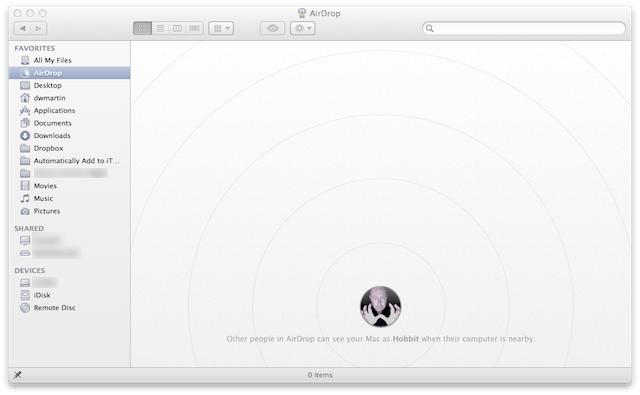Click the Desktop sidebar icon
The width and height of the screenshot is (640, 395).
(25, 86)
